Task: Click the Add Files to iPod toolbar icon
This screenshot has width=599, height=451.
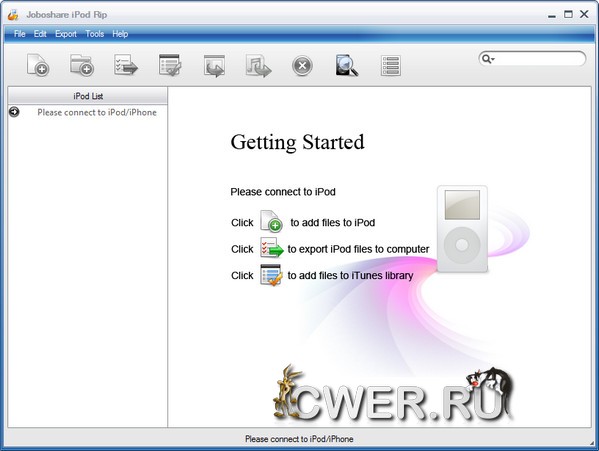Action: pos(38,65)
